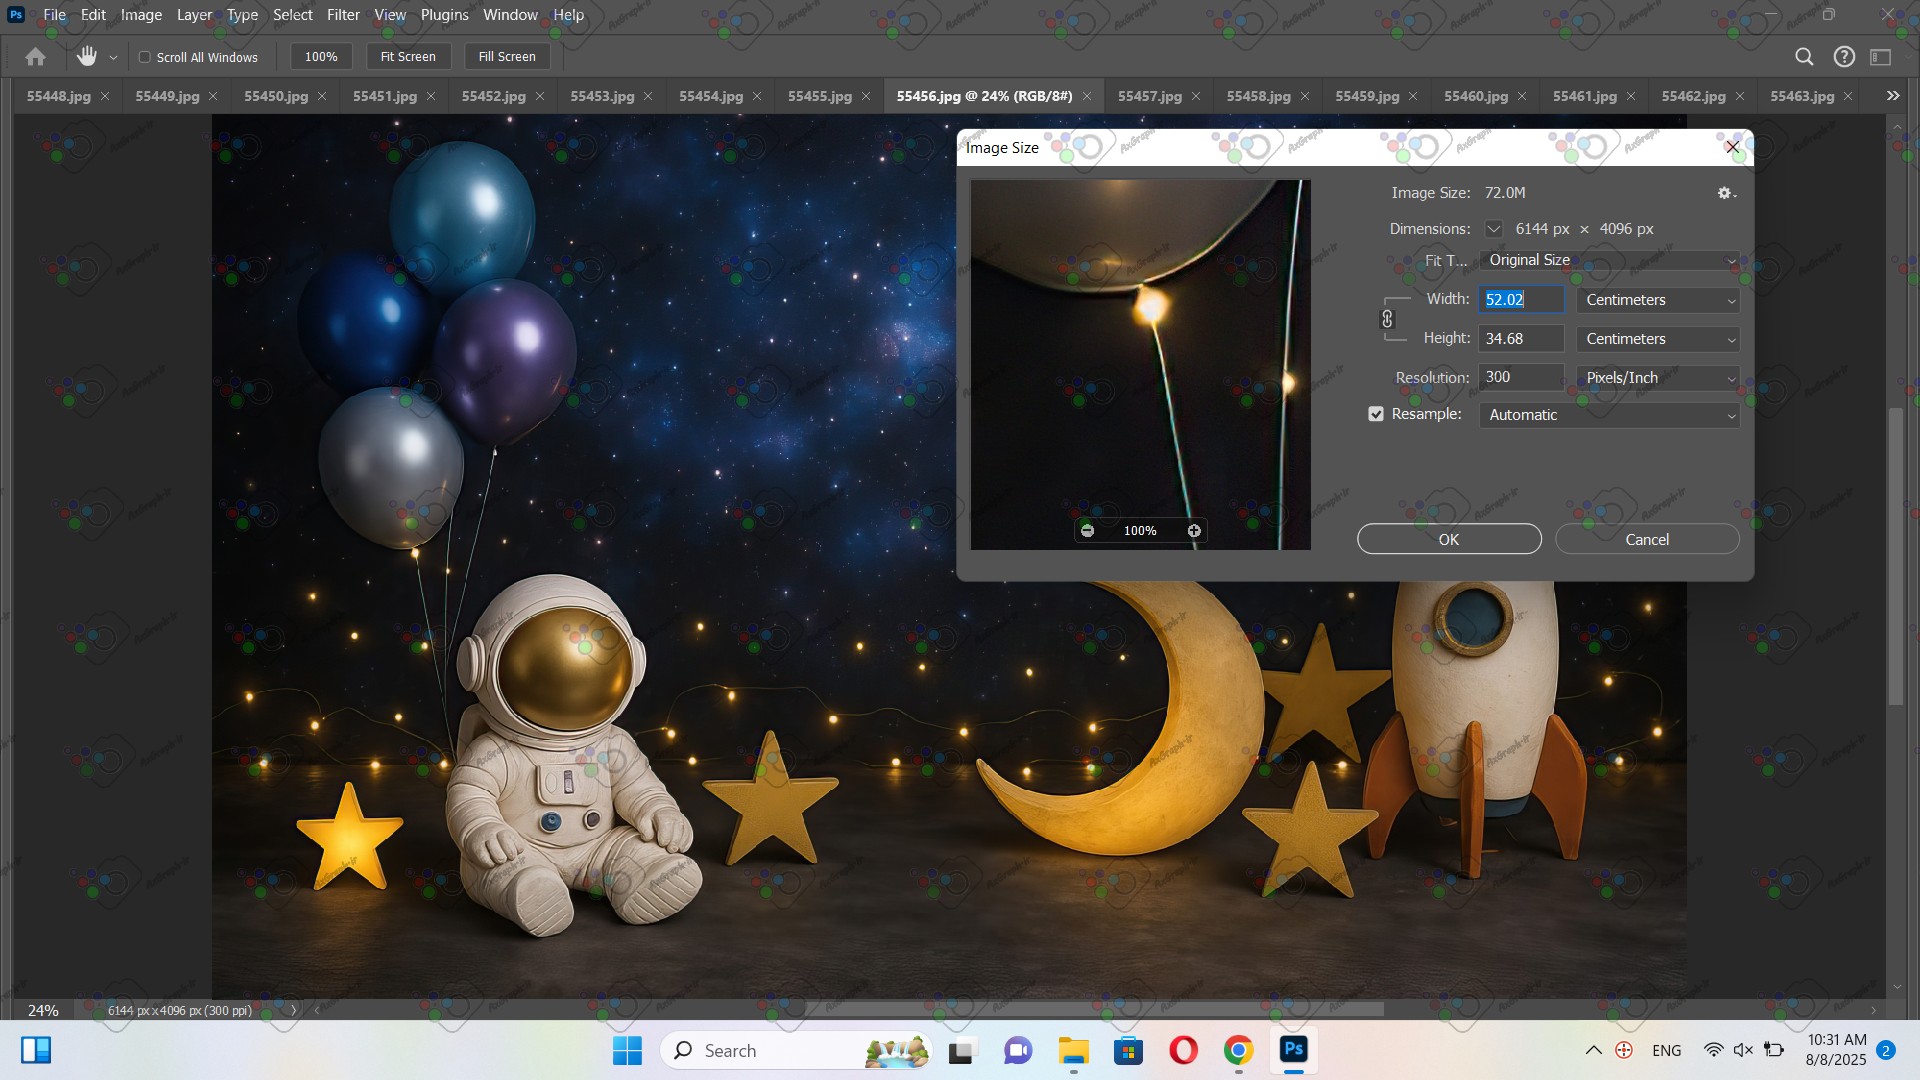
Task: Zoom in the dialog preview
Action: 1194,531
